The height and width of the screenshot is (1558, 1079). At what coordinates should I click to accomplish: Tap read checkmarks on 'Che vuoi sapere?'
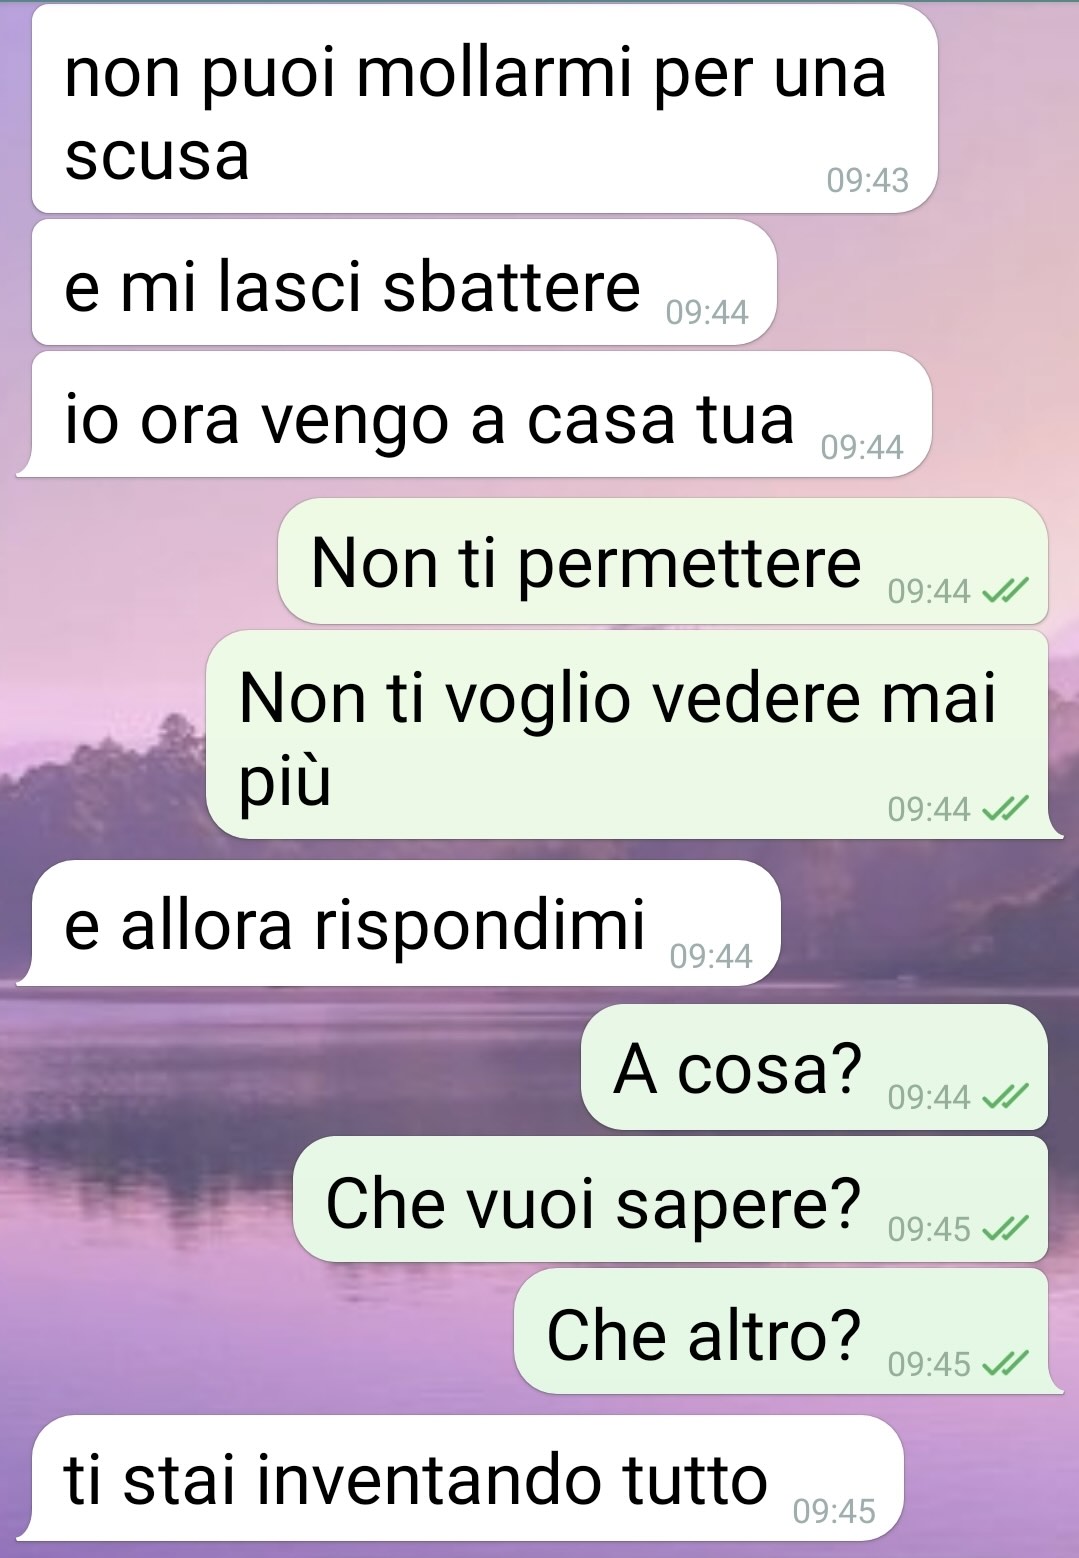(1004, 1229)
